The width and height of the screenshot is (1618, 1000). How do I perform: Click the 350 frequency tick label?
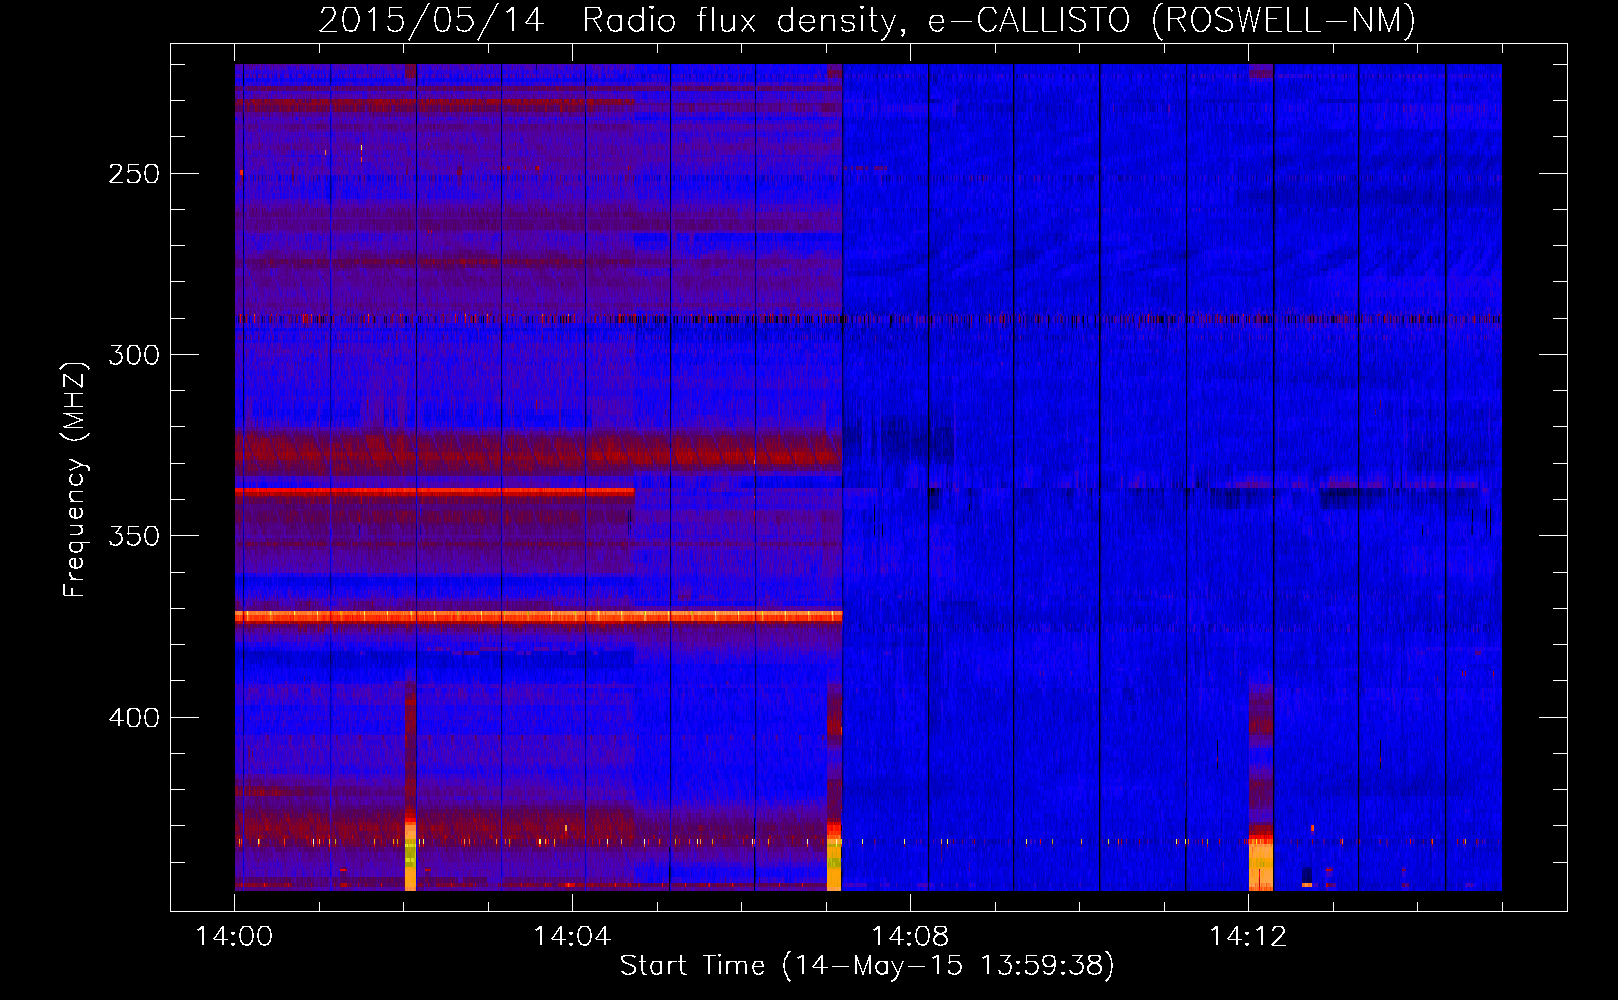coord(133,536)
